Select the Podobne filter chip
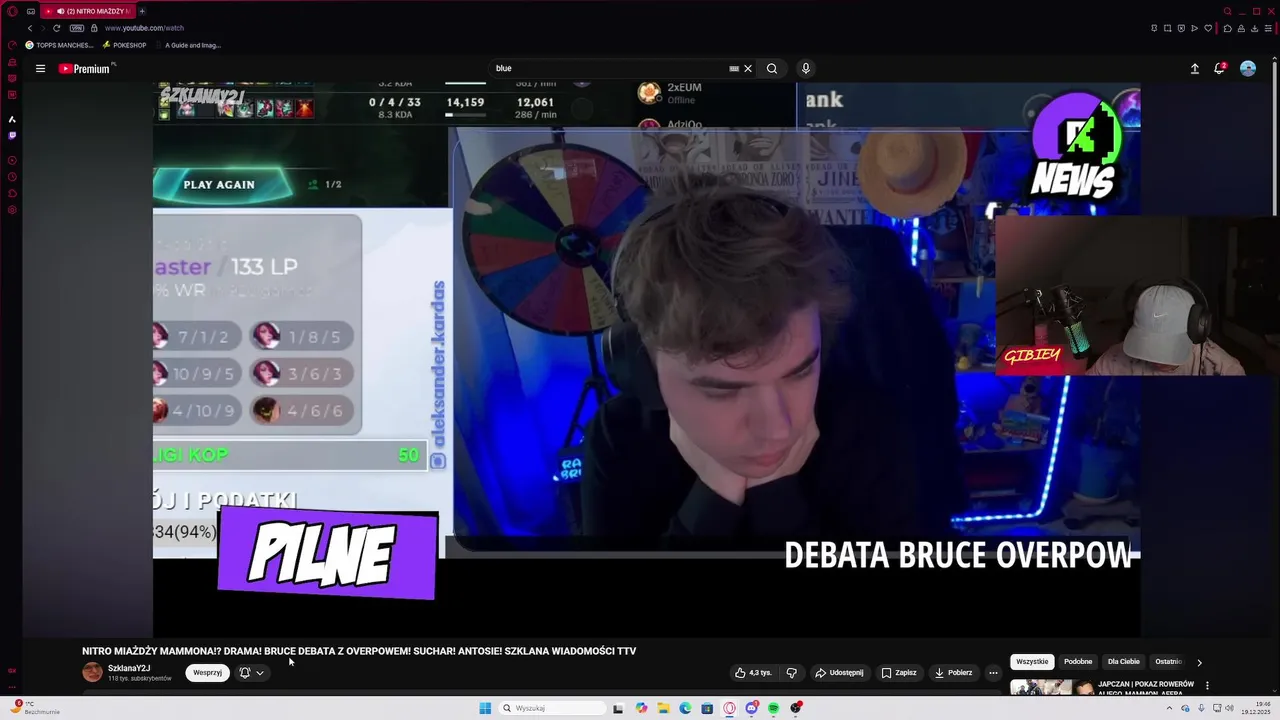 point(1078,661)
